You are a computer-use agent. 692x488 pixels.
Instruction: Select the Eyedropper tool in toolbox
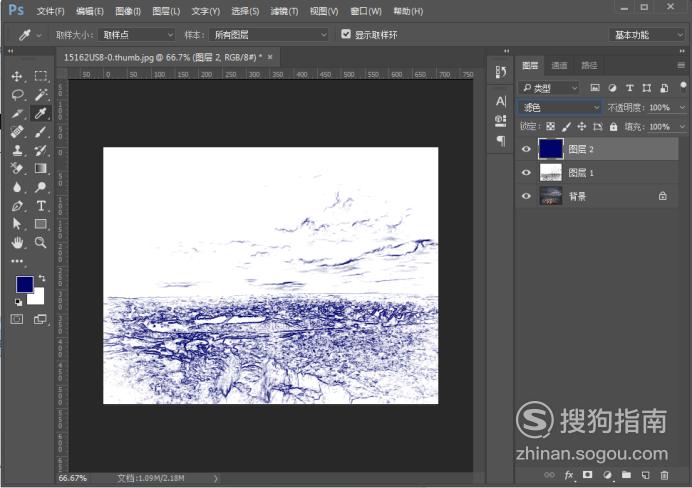pyautogui.click(x=41, y=113)
